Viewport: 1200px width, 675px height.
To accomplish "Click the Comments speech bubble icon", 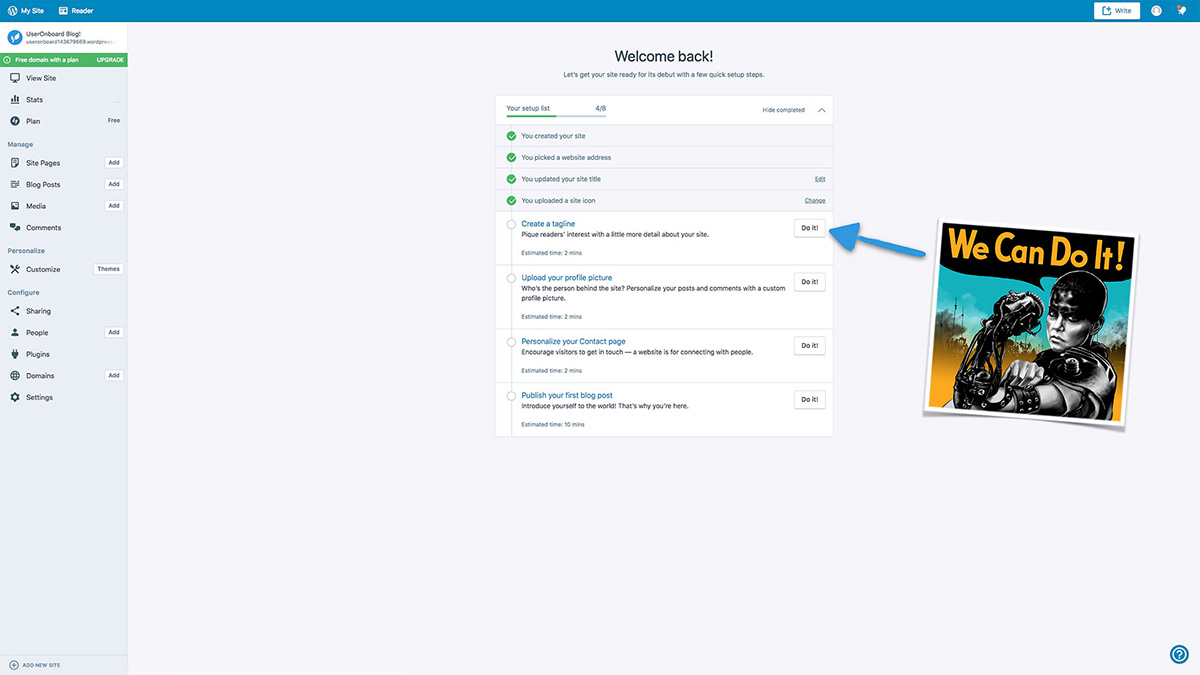I will [15, 228].
